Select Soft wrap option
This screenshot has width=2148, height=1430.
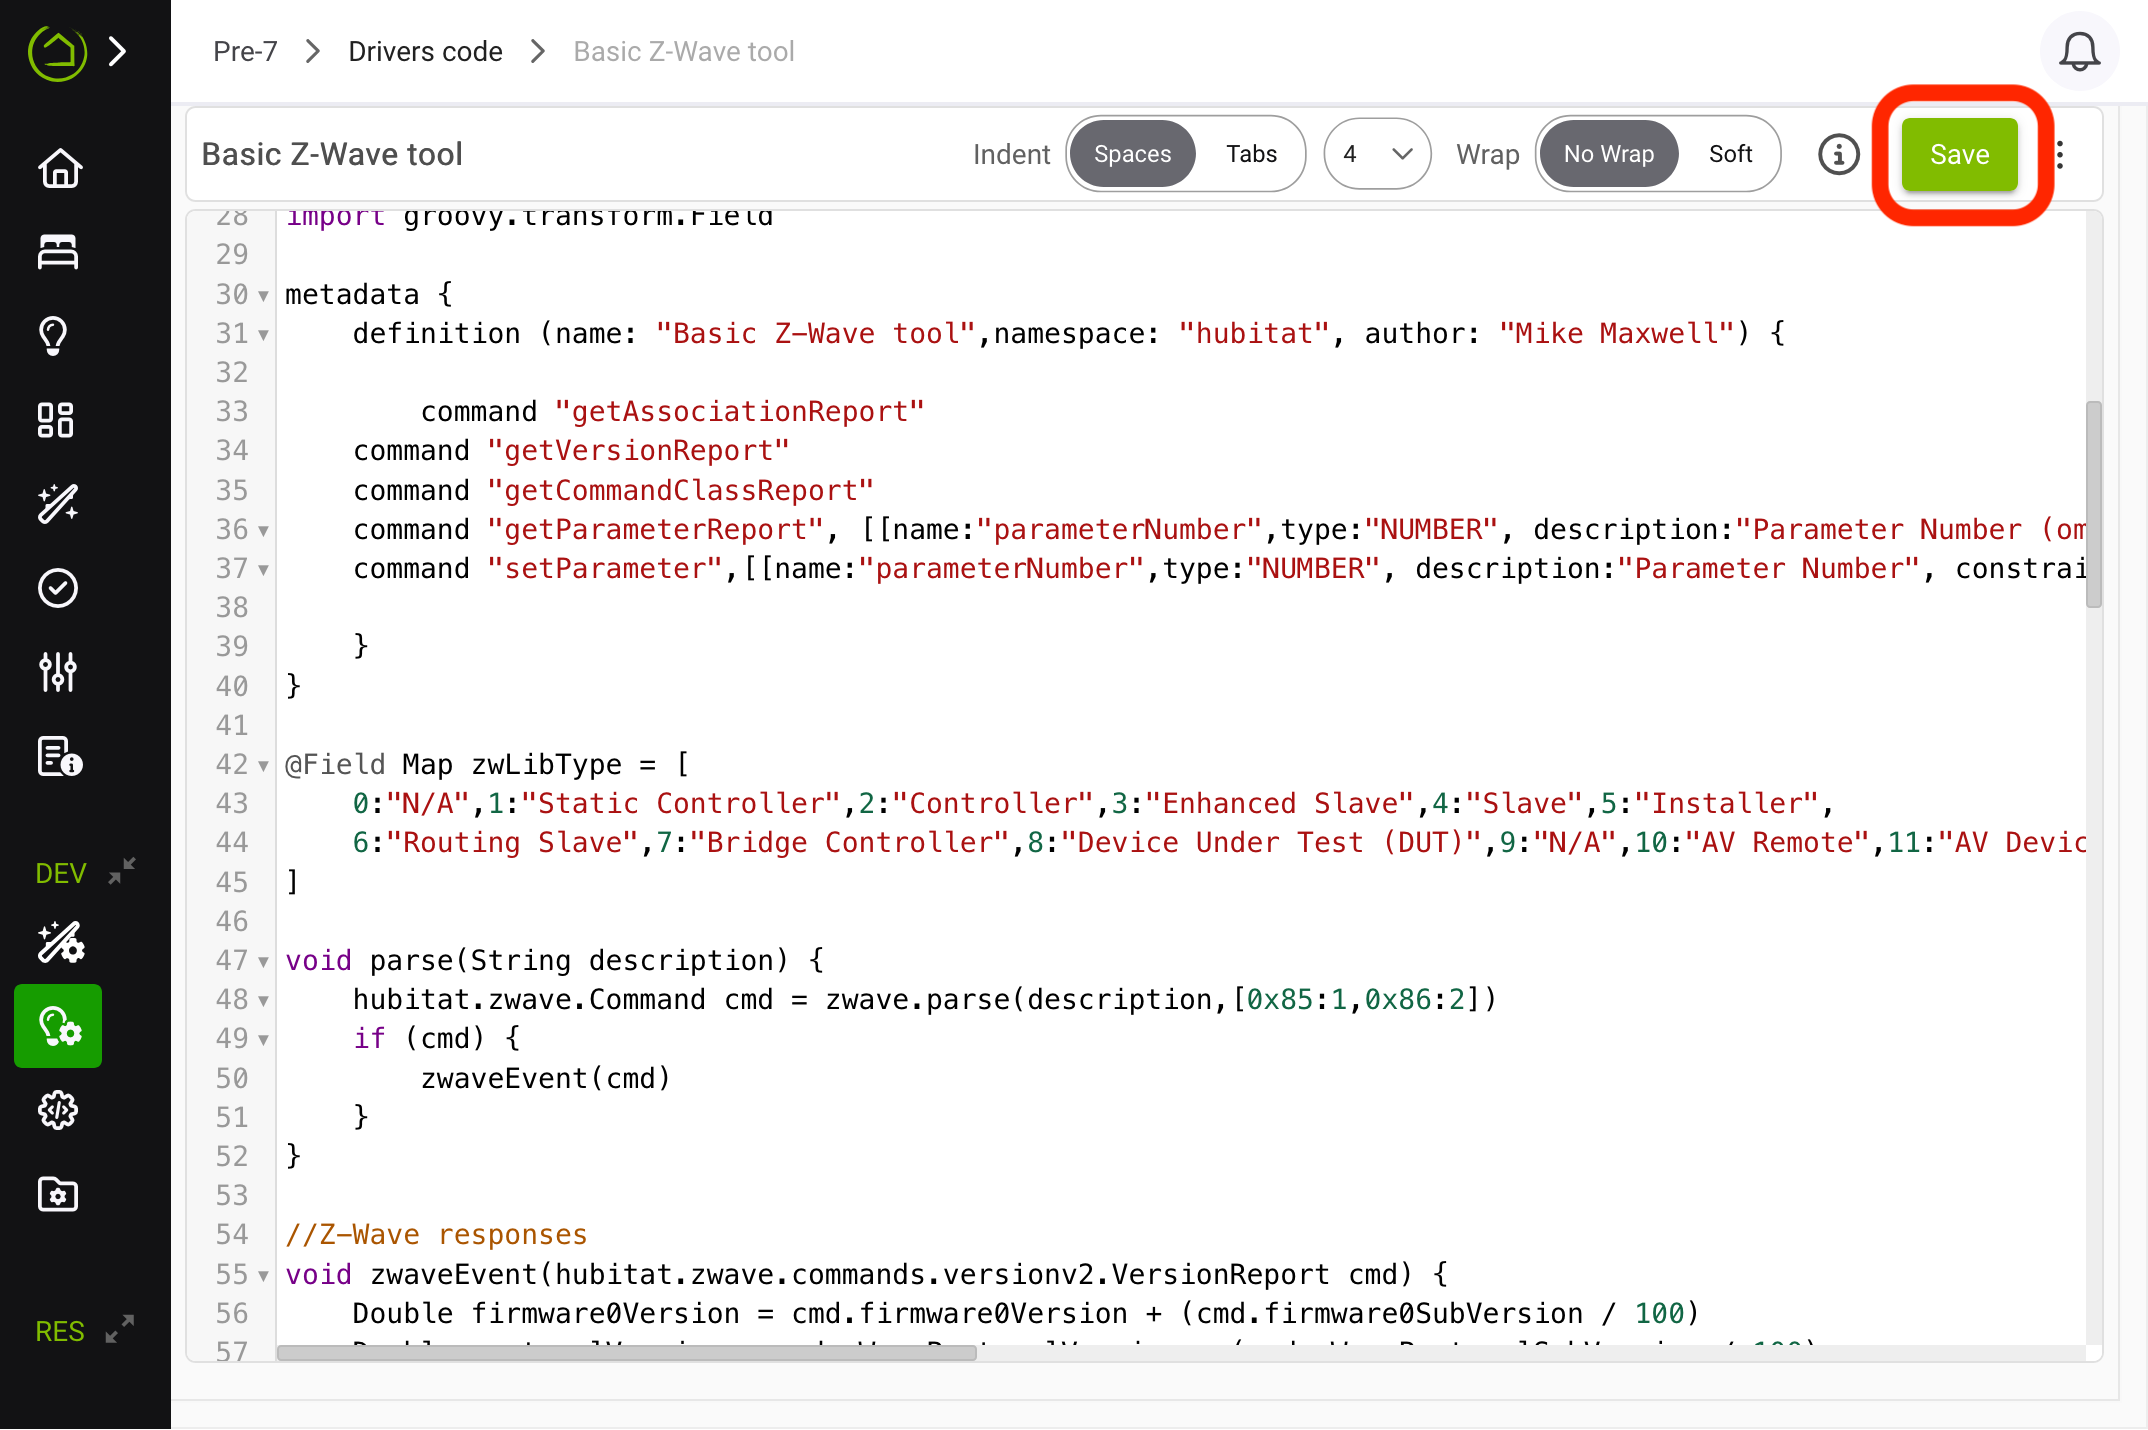click(1730, 154)
